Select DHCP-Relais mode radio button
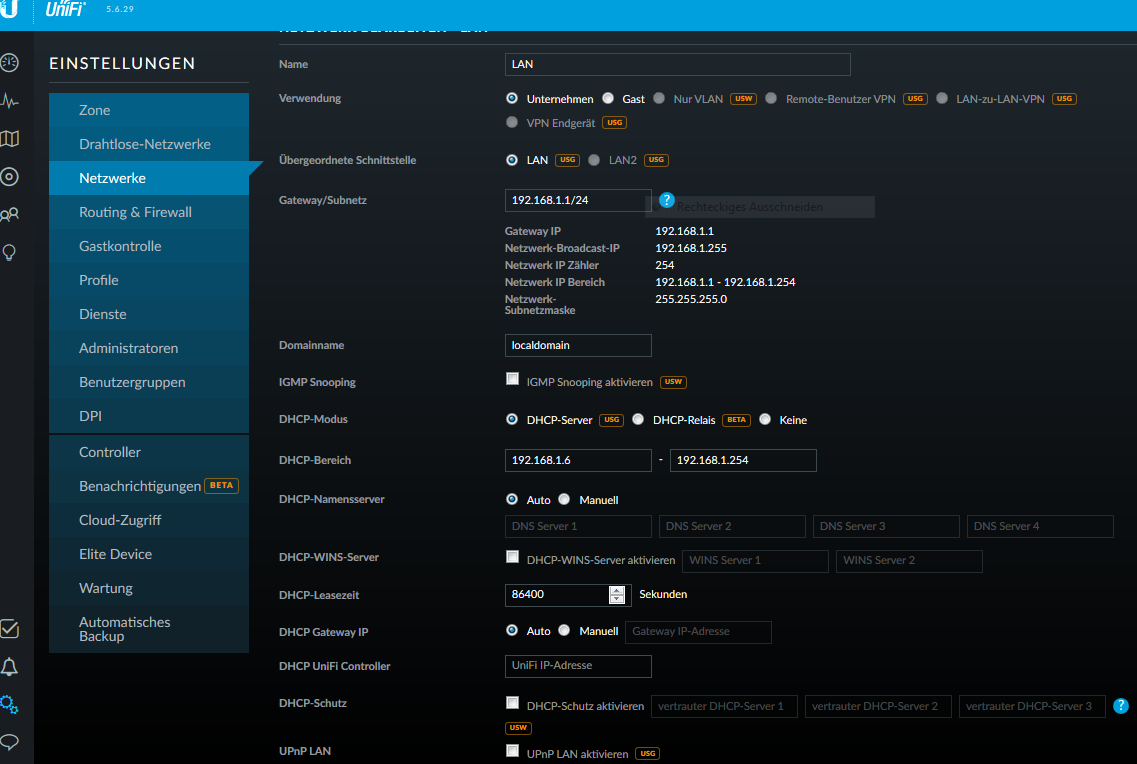The height and width of the screenshot is (764, 1137). pos(638,419)
